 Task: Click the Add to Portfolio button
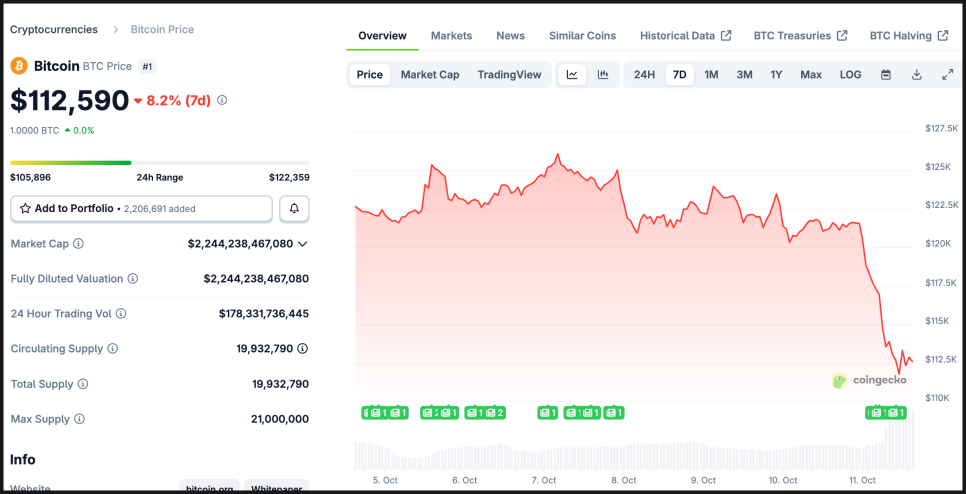coord(141,208)
